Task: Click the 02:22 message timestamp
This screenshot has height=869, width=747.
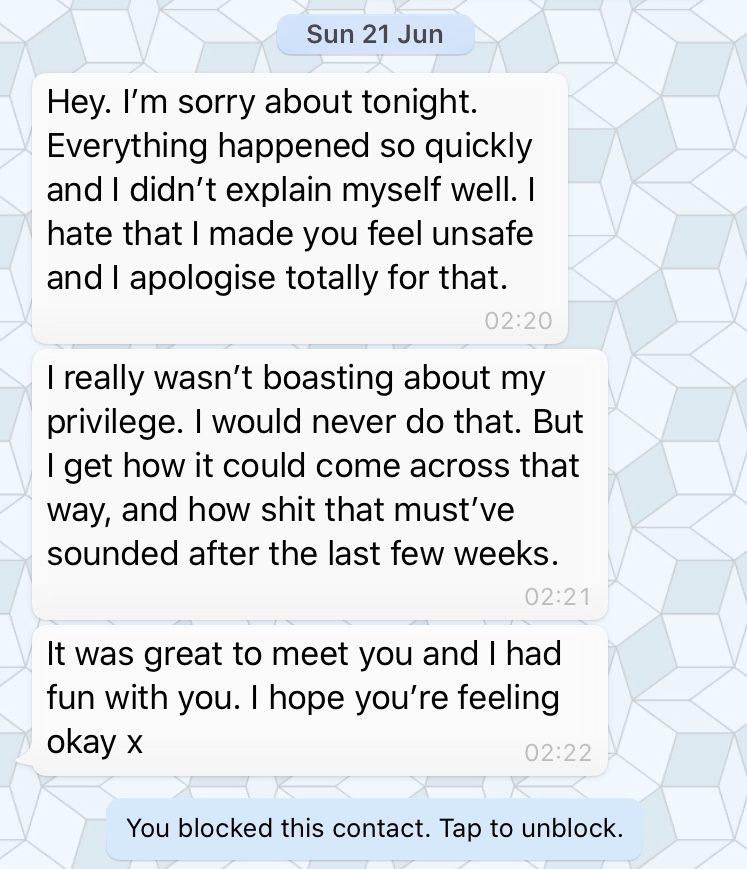Action: click(557, 753)
